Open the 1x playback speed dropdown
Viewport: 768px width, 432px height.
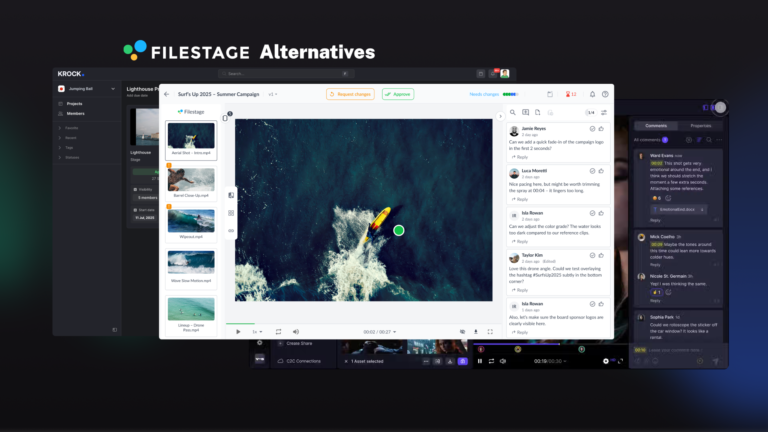257,332
